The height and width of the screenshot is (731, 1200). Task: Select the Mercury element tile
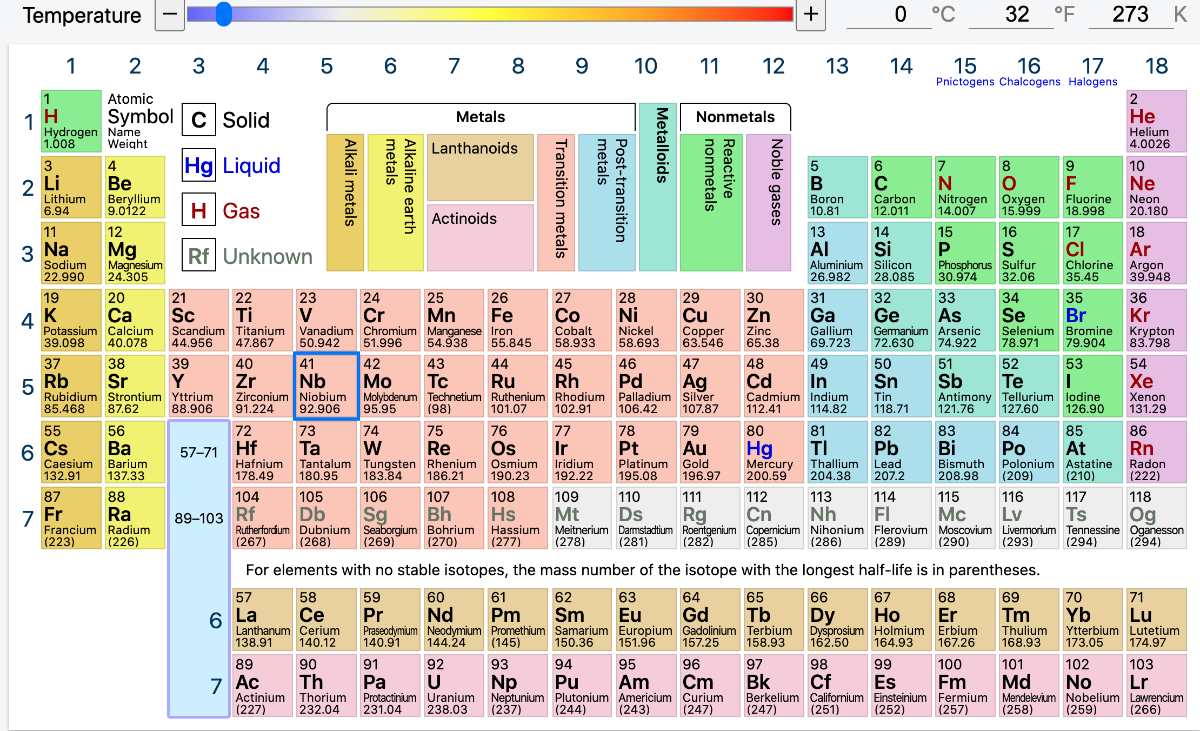(774, 452)
